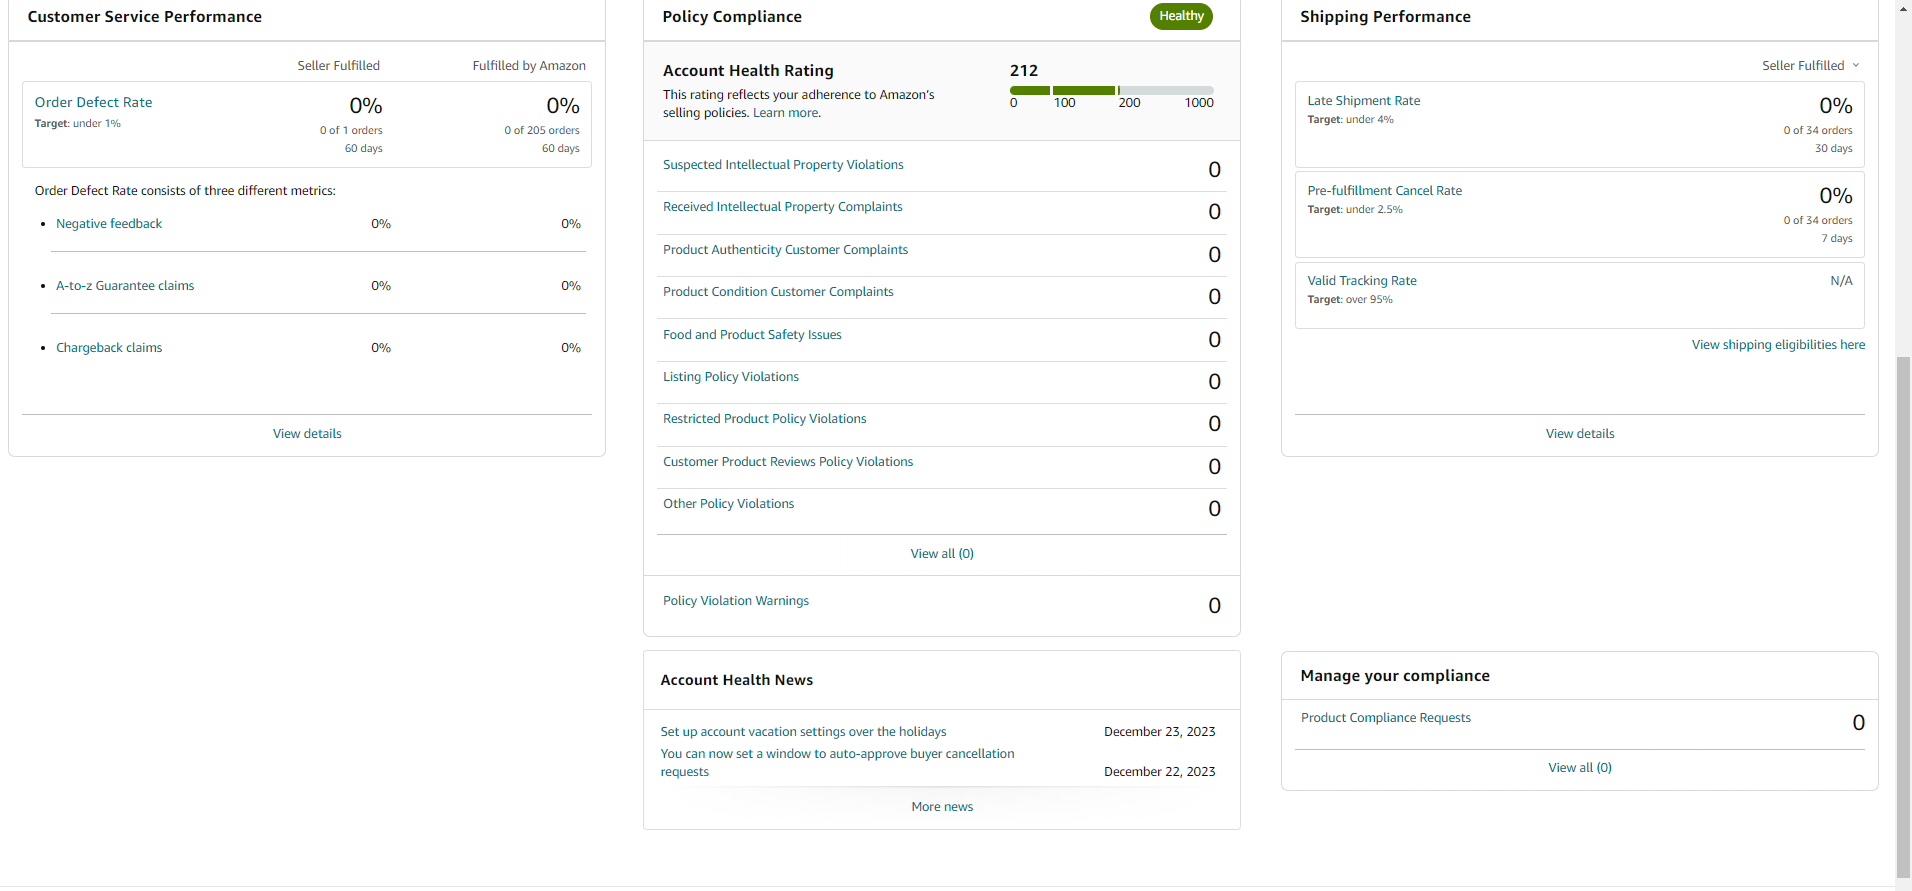The image size is (1912, 891).
Task: Click the Healthy status badge
Action: point(1181,16)
